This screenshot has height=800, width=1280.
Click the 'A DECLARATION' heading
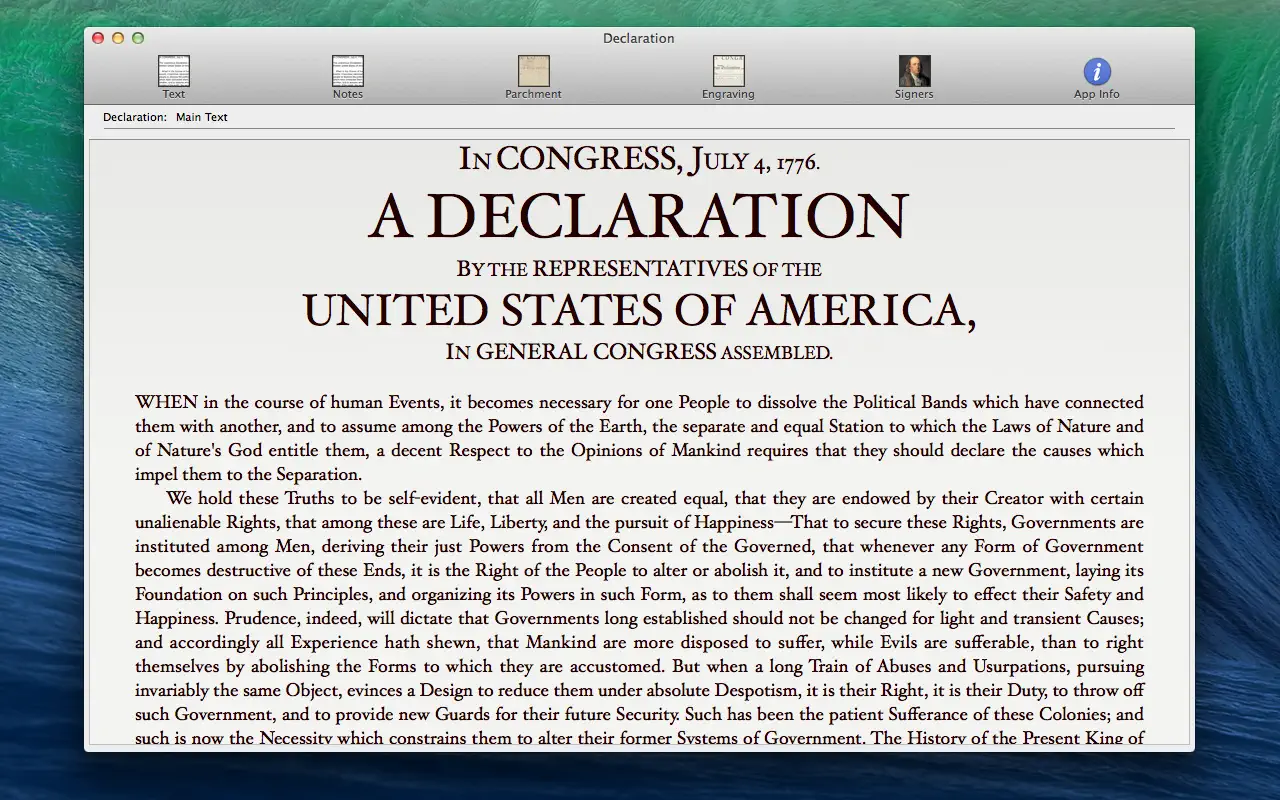pyautogui.click(x=639, y=216)
